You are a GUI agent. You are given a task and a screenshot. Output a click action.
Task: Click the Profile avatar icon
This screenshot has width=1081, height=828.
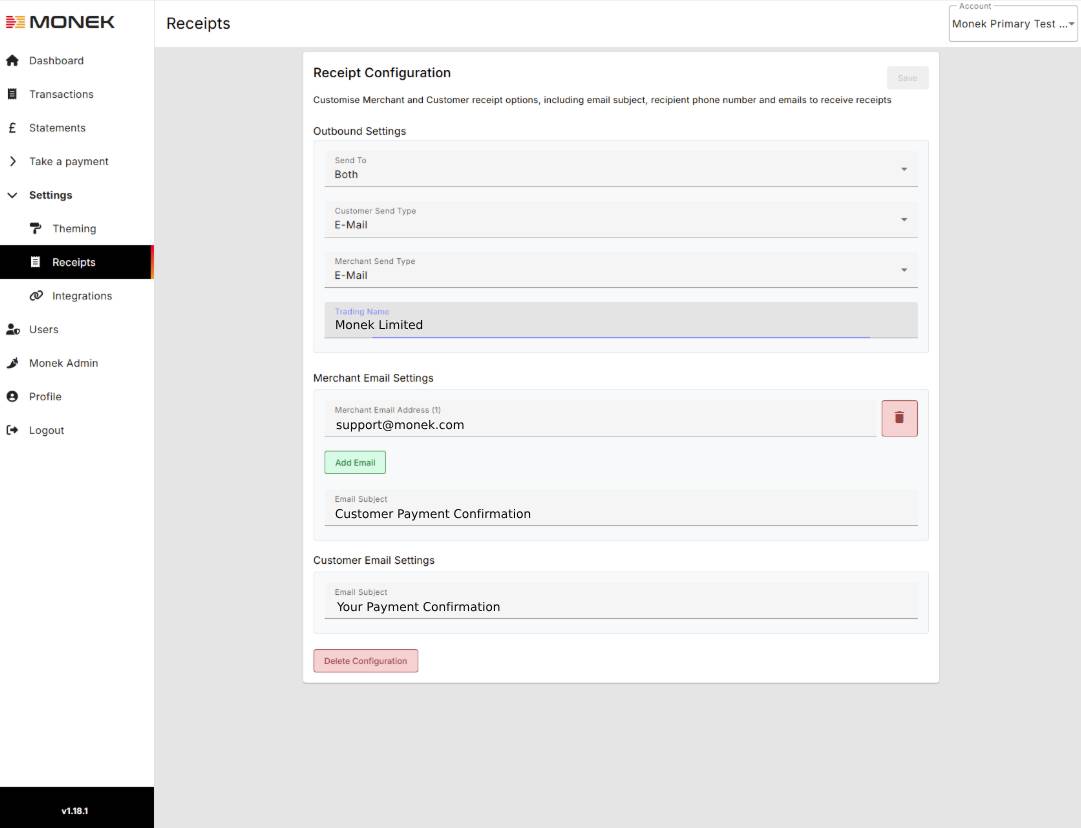pyautogui.click(x=12, y=396)
